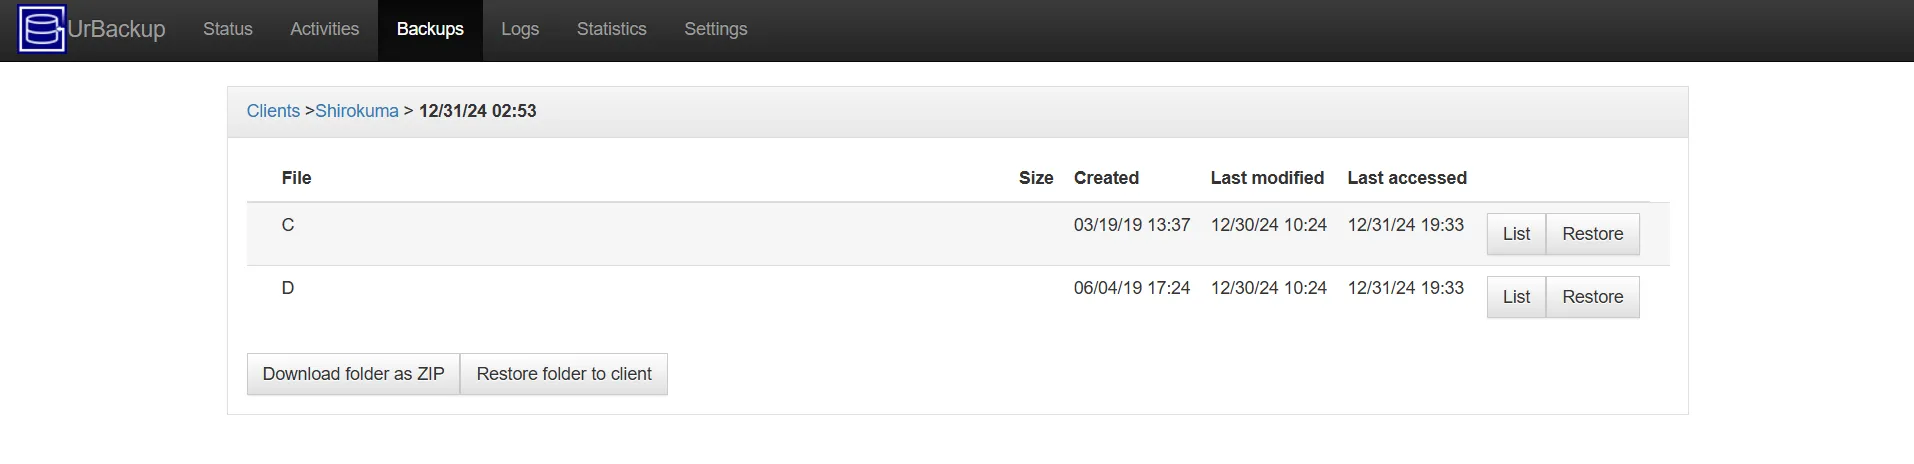Restore volume D
This screenshot has width=1914, height=464.
click(x=1592, y=297)
